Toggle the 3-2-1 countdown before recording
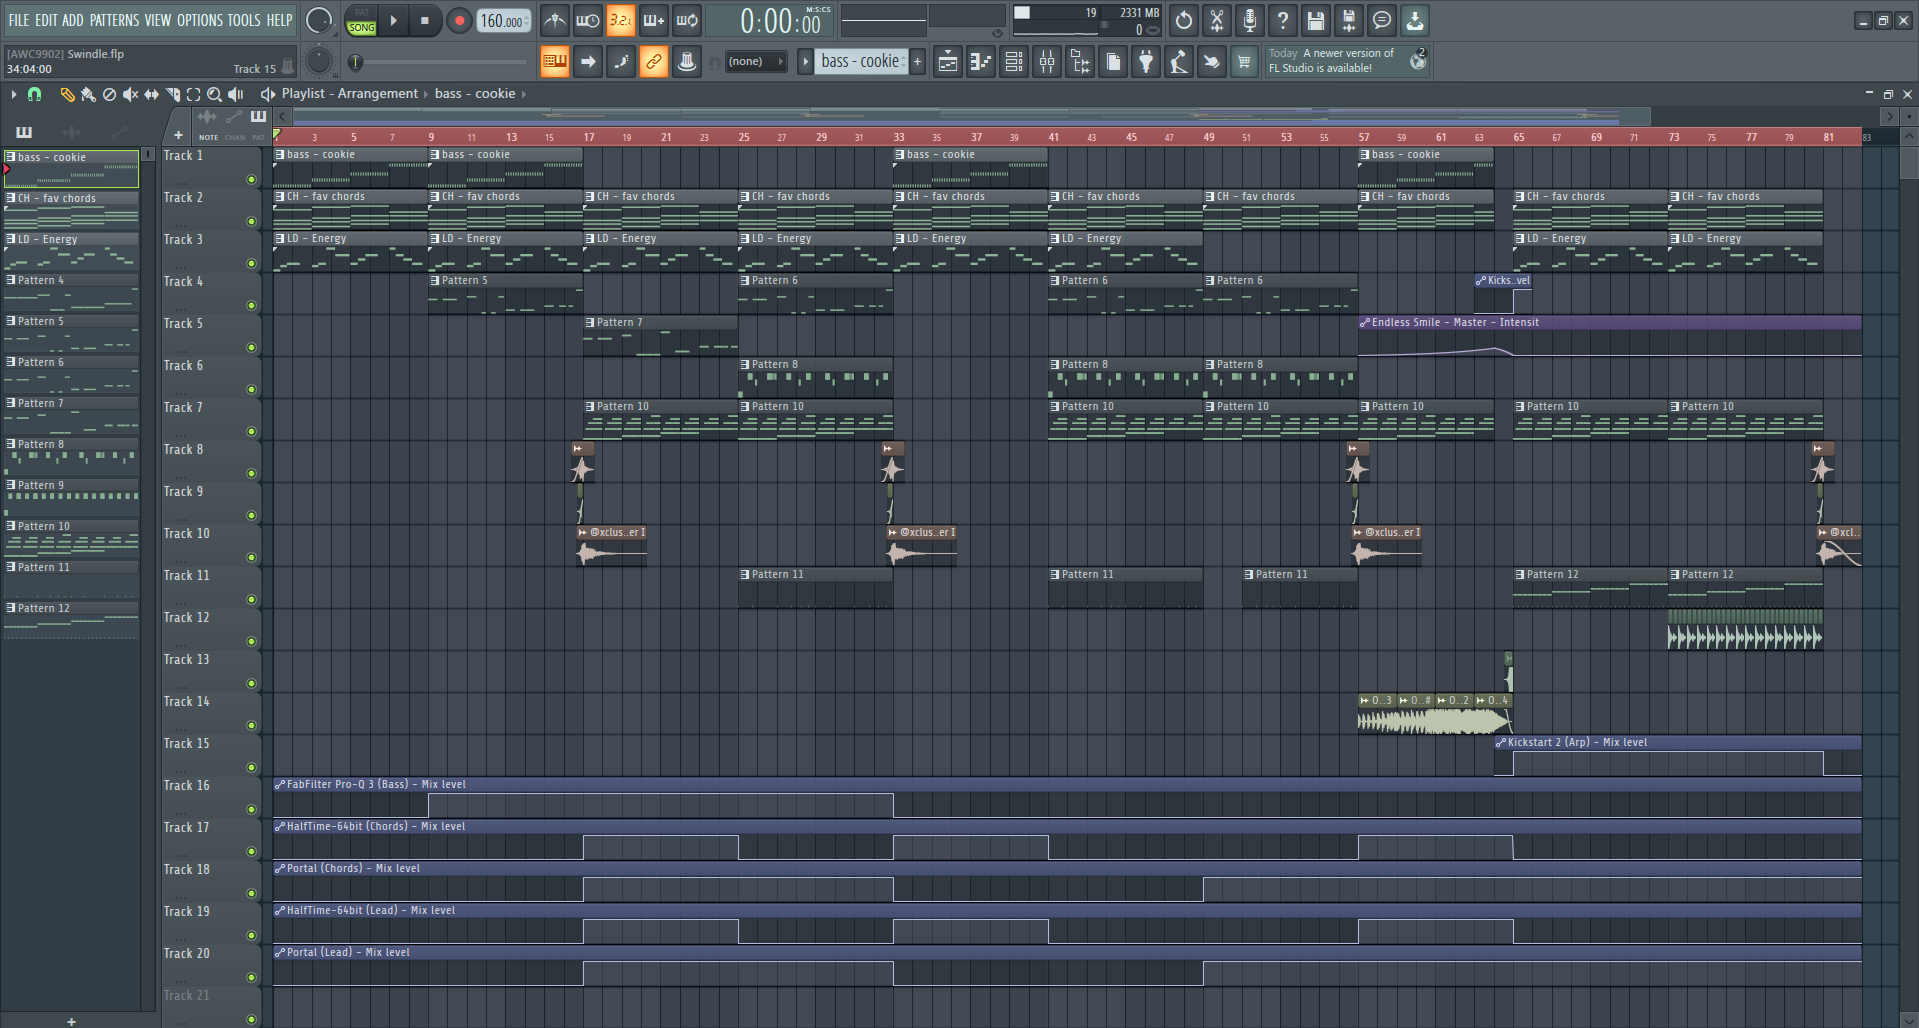 tap(621, 20)
